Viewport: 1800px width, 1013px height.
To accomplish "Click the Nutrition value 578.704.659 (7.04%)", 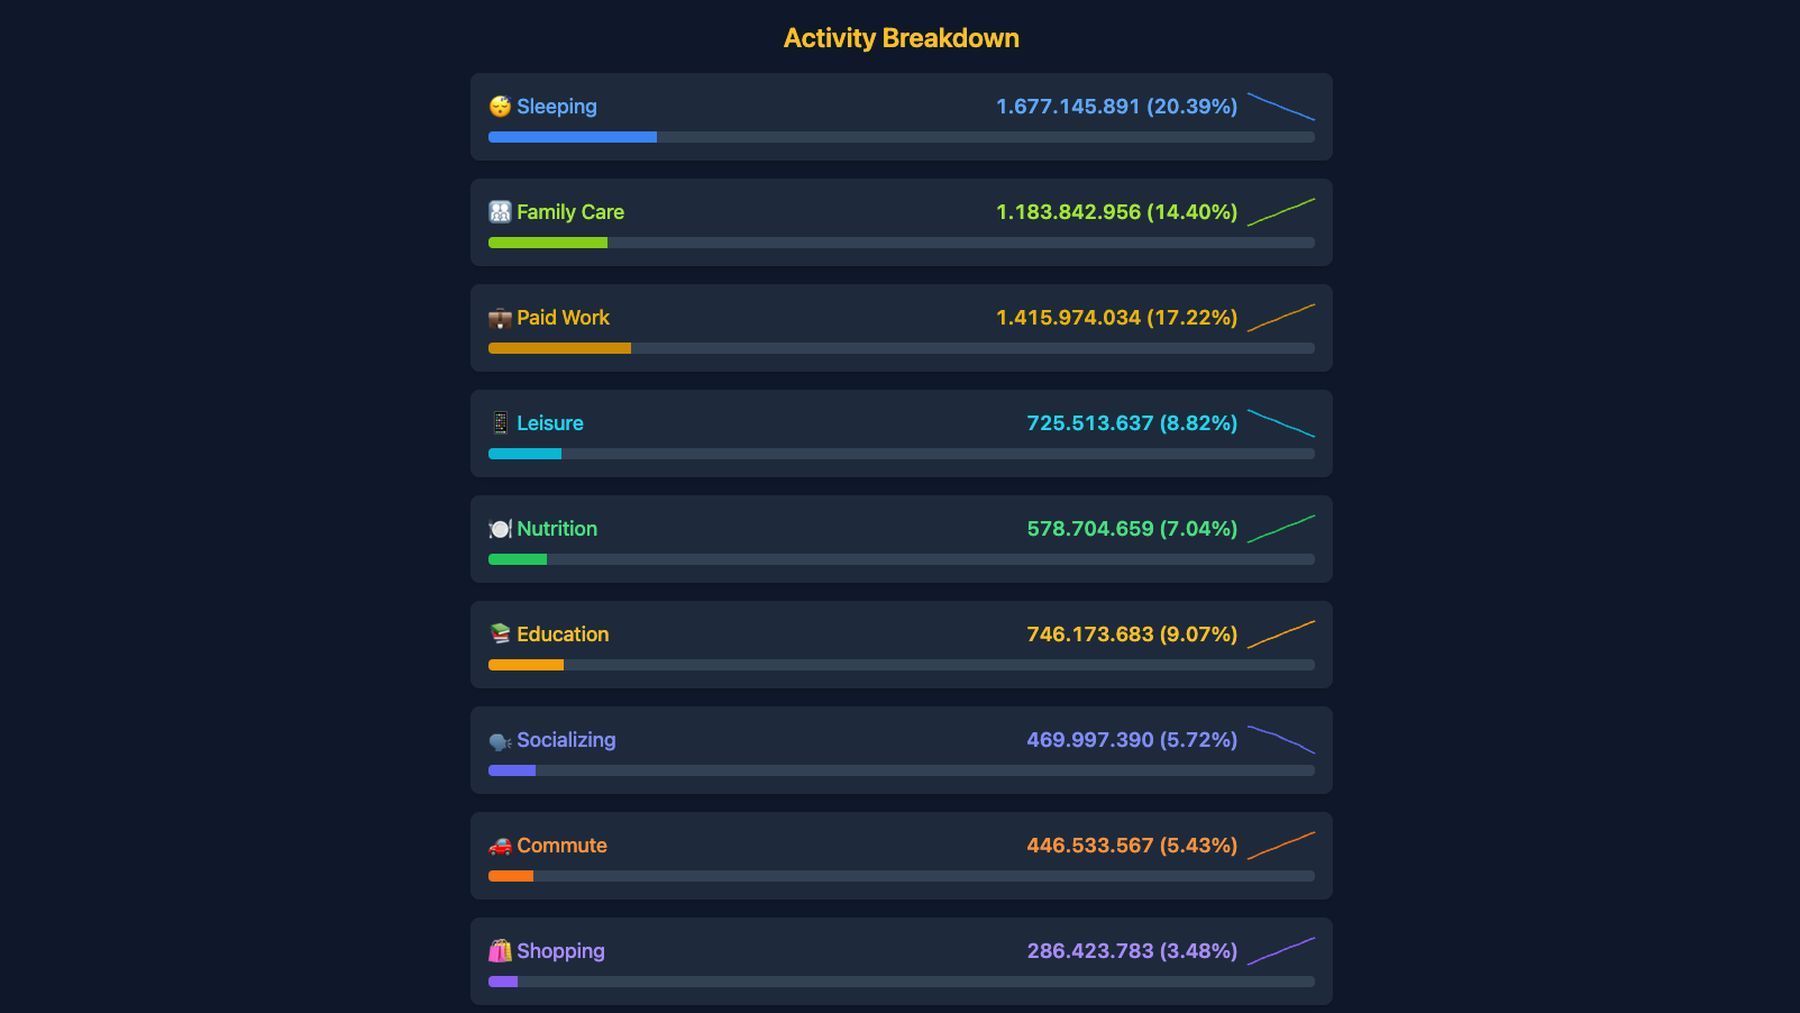I will 1132,529.
